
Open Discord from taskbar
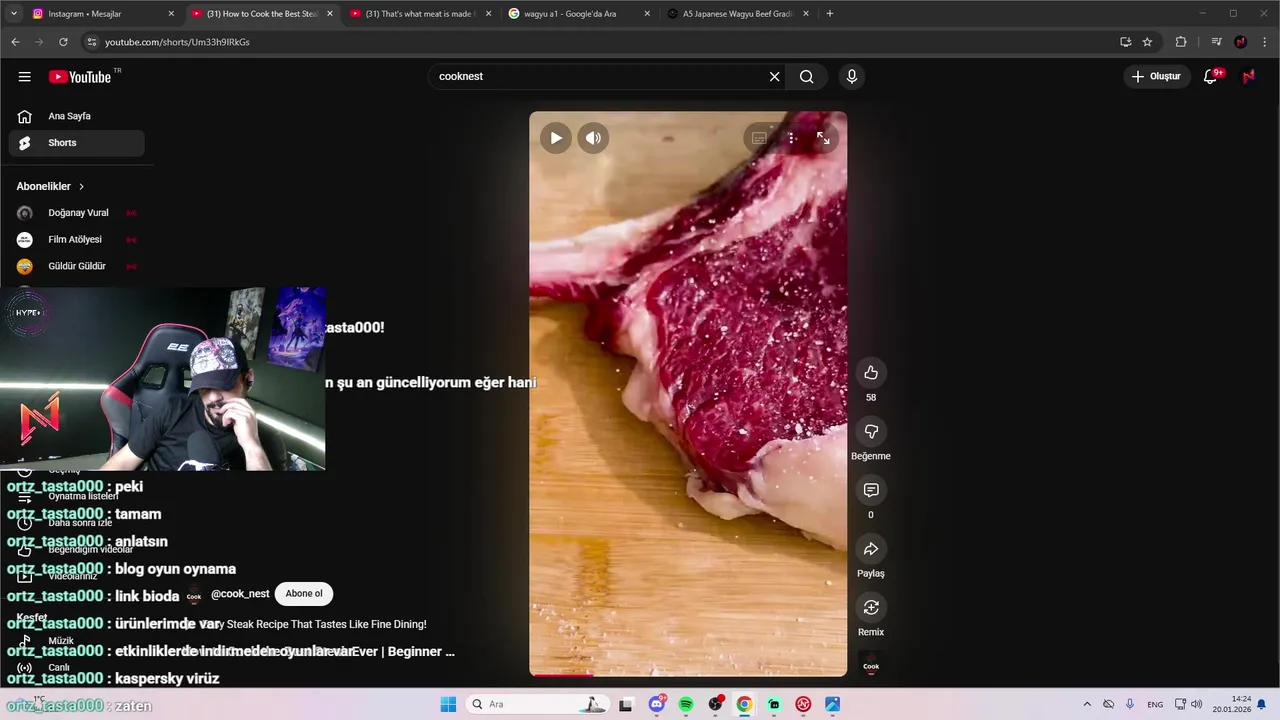click(x=657, y=704)
